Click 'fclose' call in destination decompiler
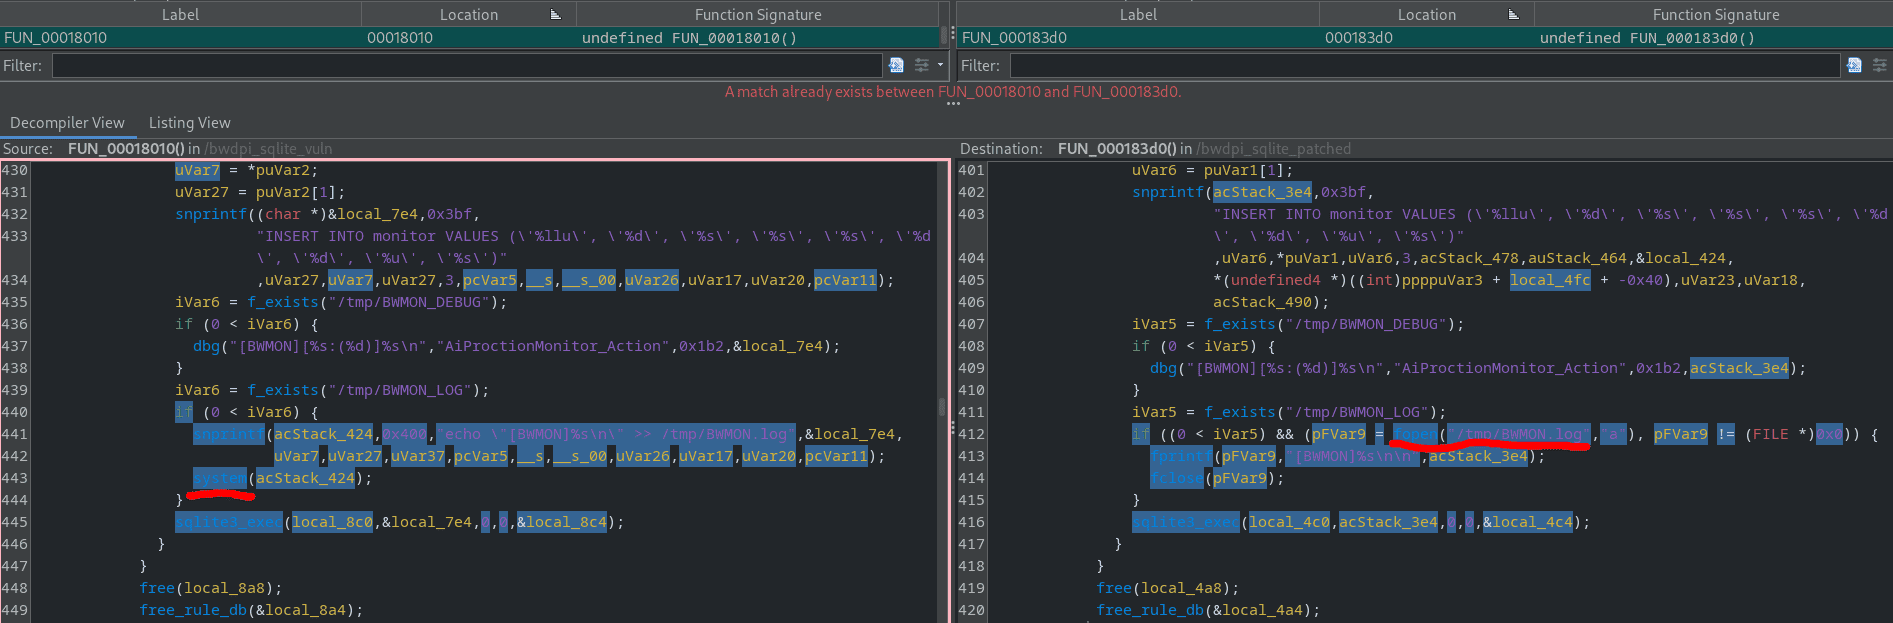1893x623 pixels. tap(1177, 478)
